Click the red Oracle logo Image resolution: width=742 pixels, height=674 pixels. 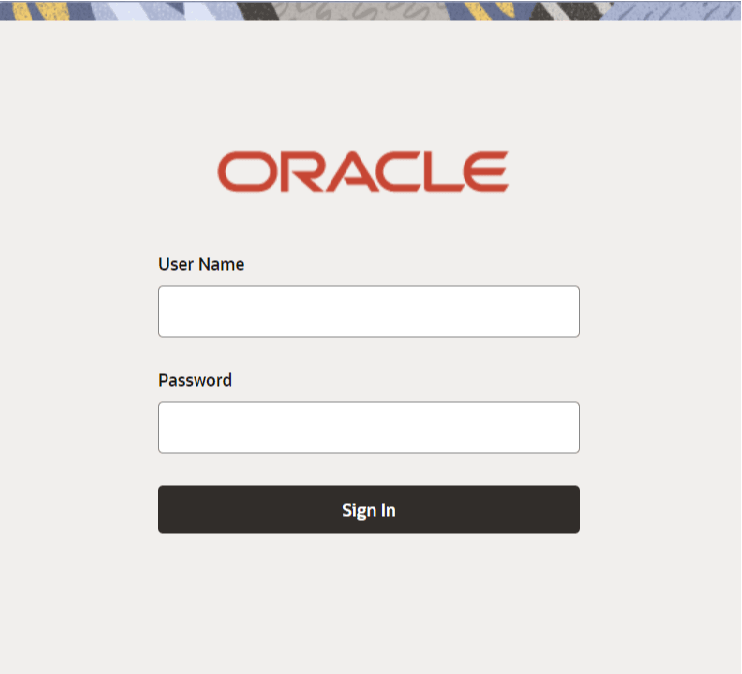(x=363, y=171)
